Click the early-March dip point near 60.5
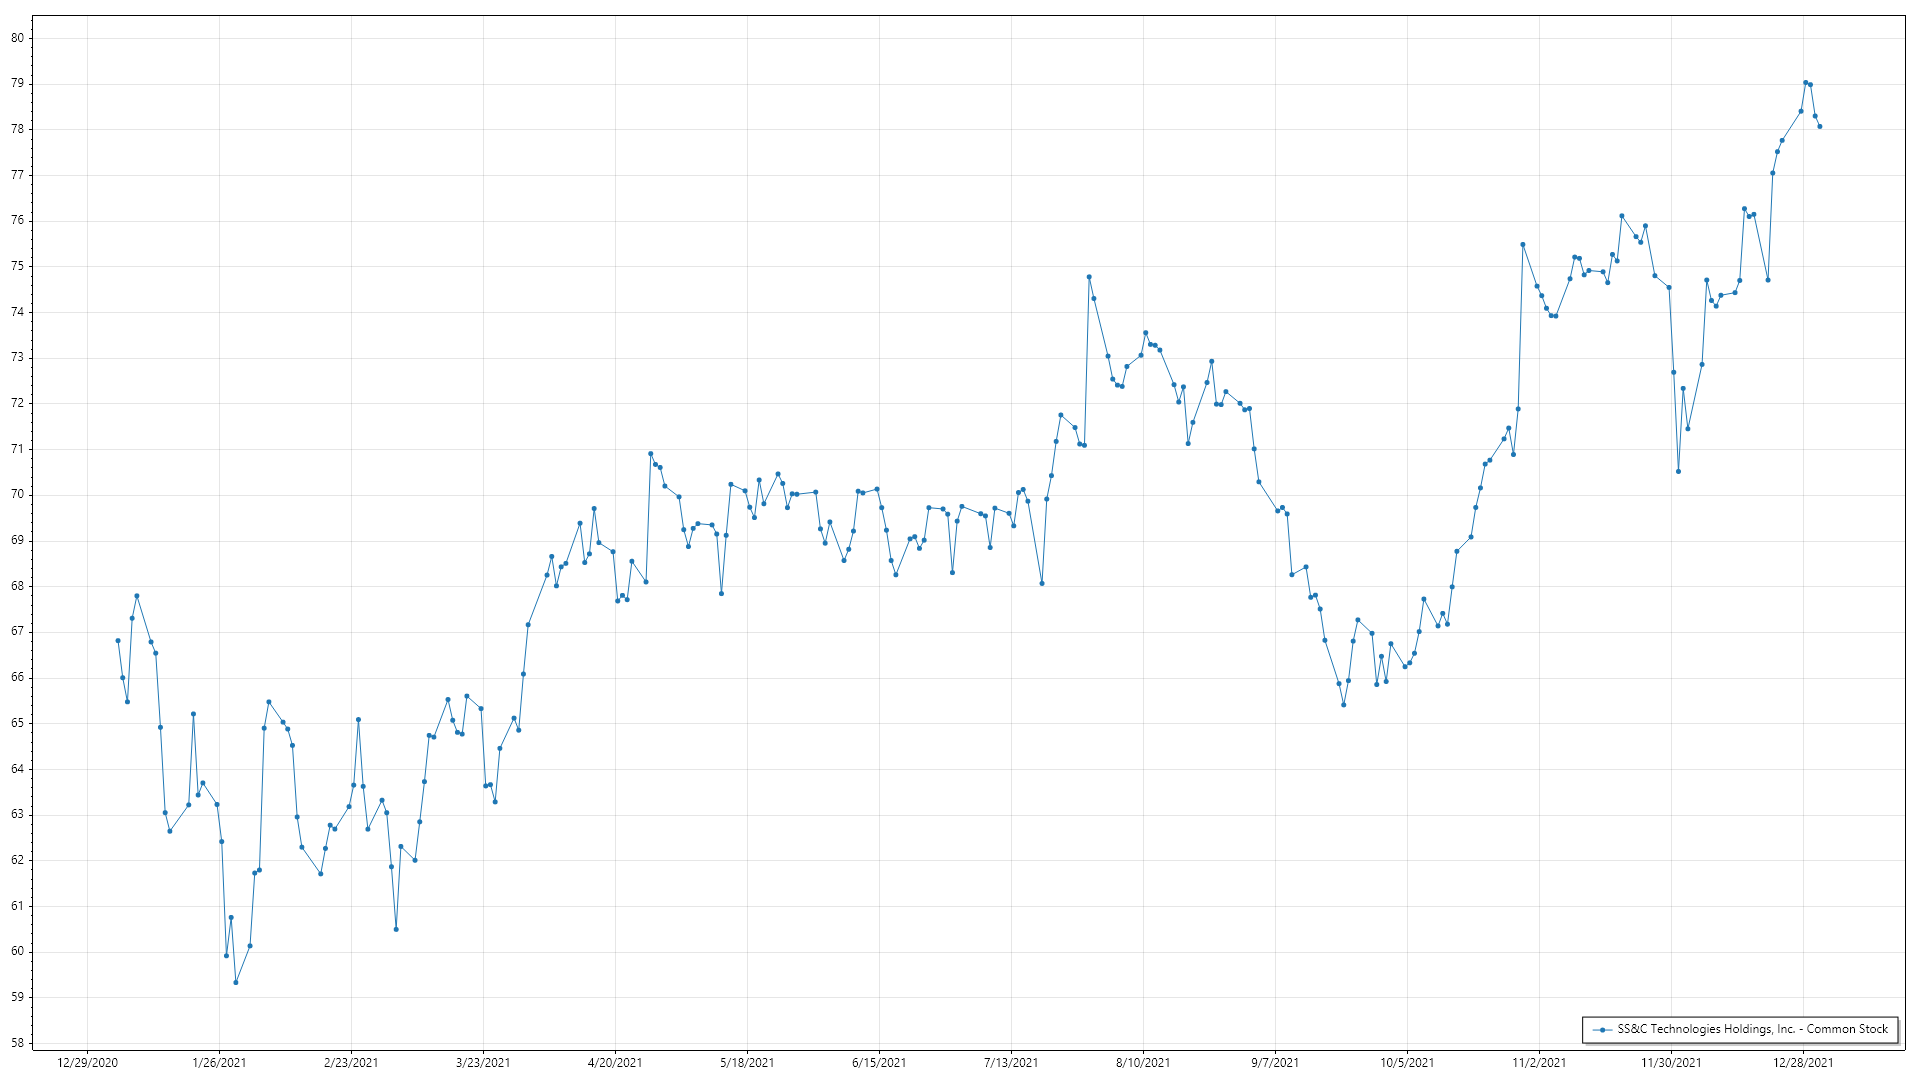Image resolution: width=1920 pixels, height=1080 pixels. click(x=396, y=930)
